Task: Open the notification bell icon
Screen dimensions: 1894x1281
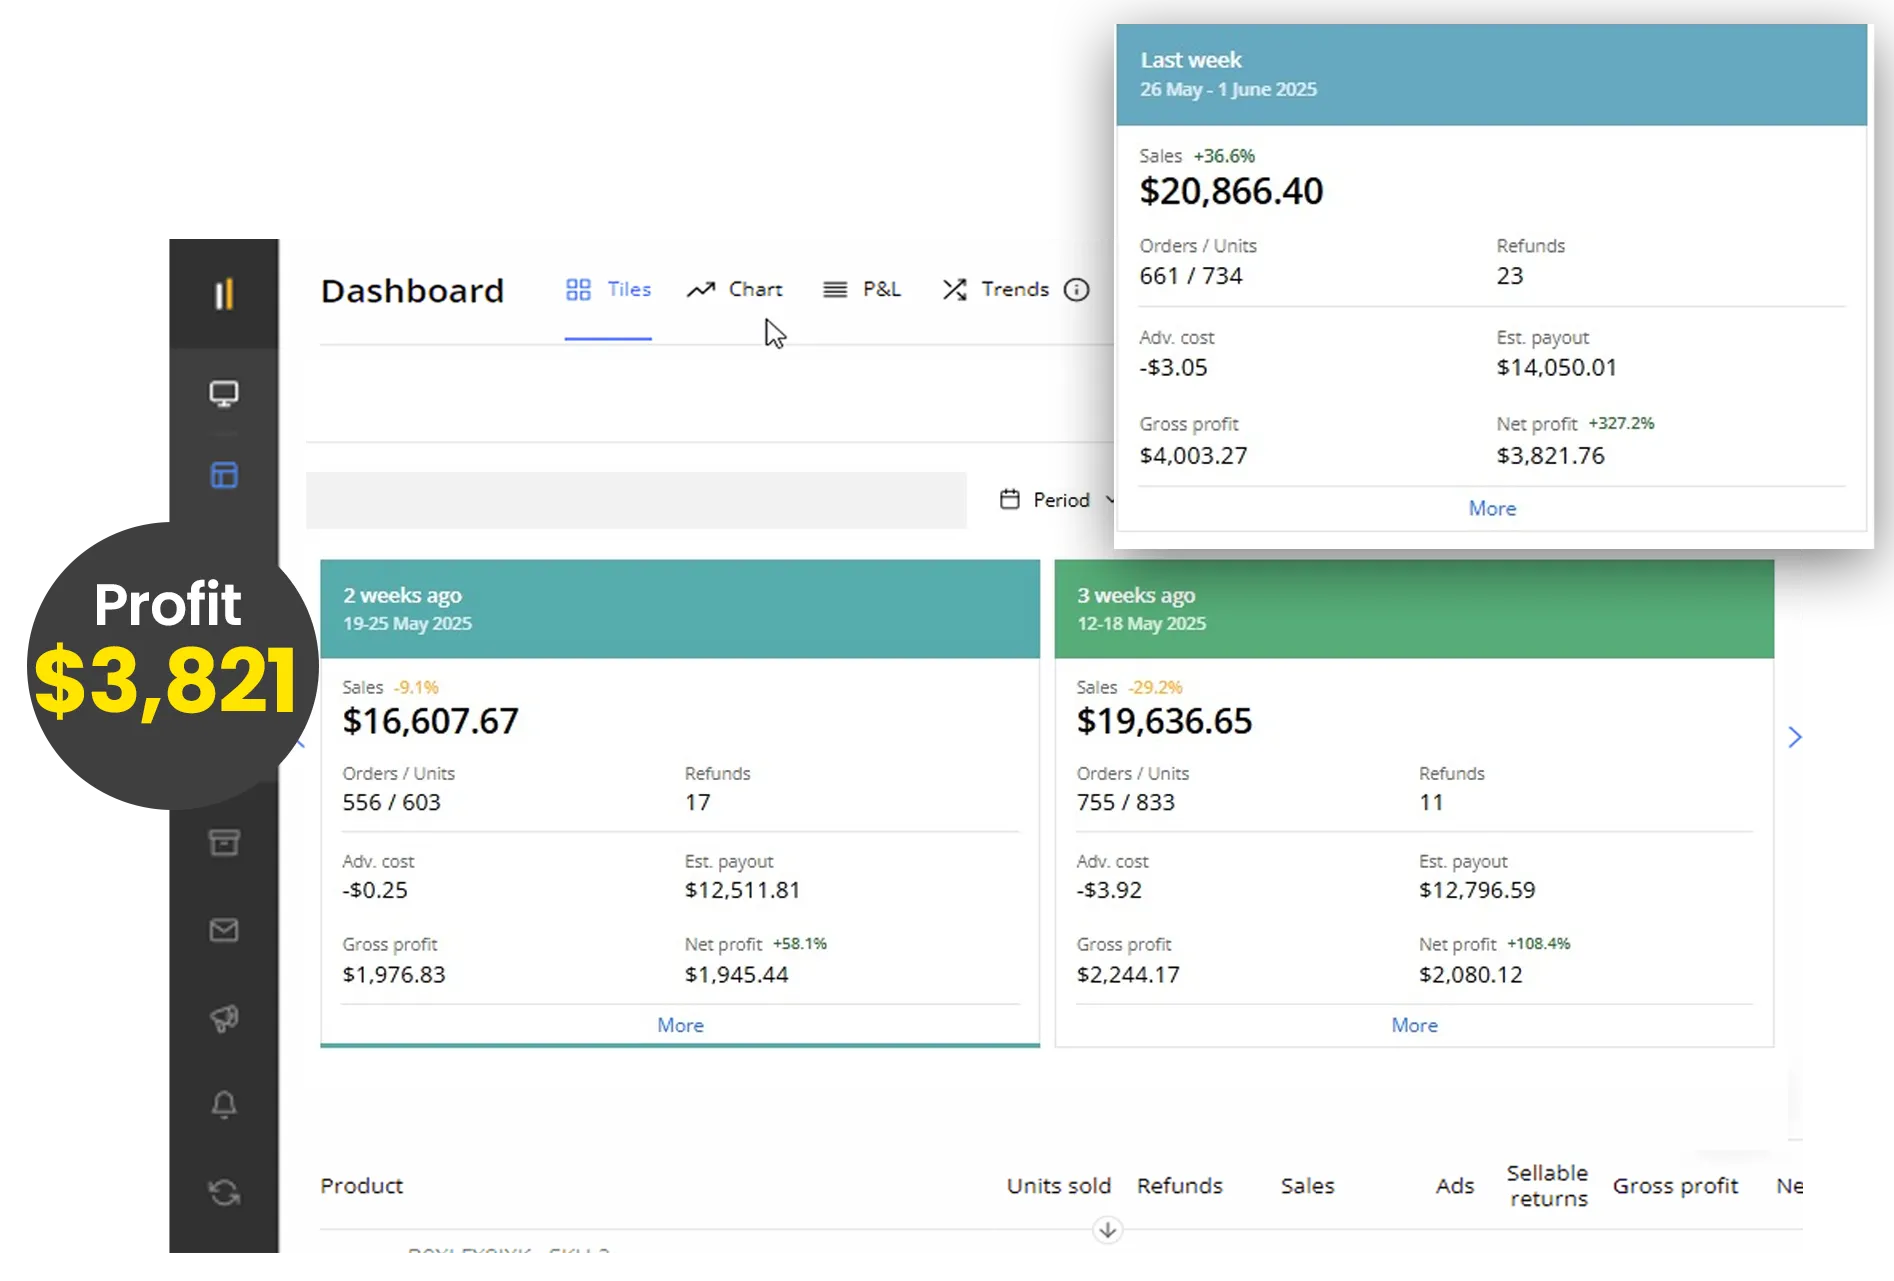Action: point(224,1105)
